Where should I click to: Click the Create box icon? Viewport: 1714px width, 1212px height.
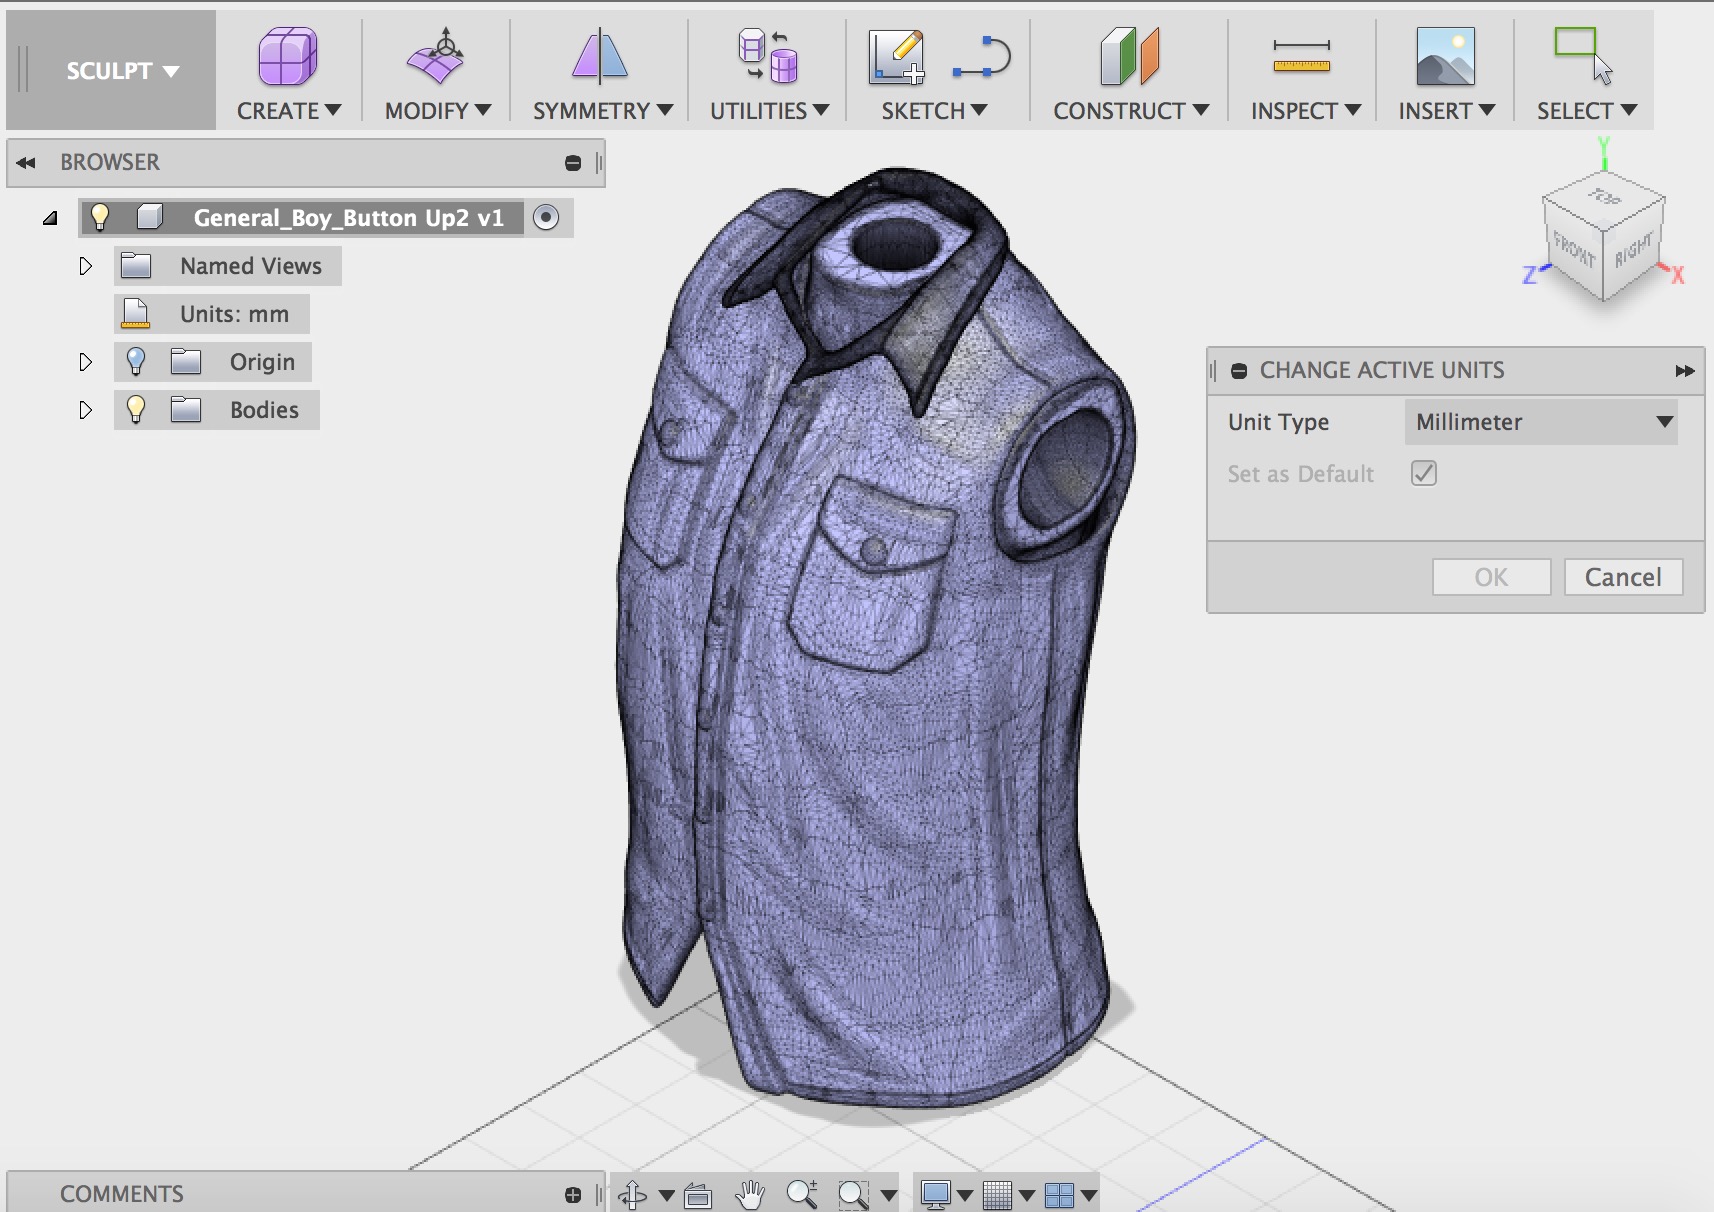(x=288, y=56)
